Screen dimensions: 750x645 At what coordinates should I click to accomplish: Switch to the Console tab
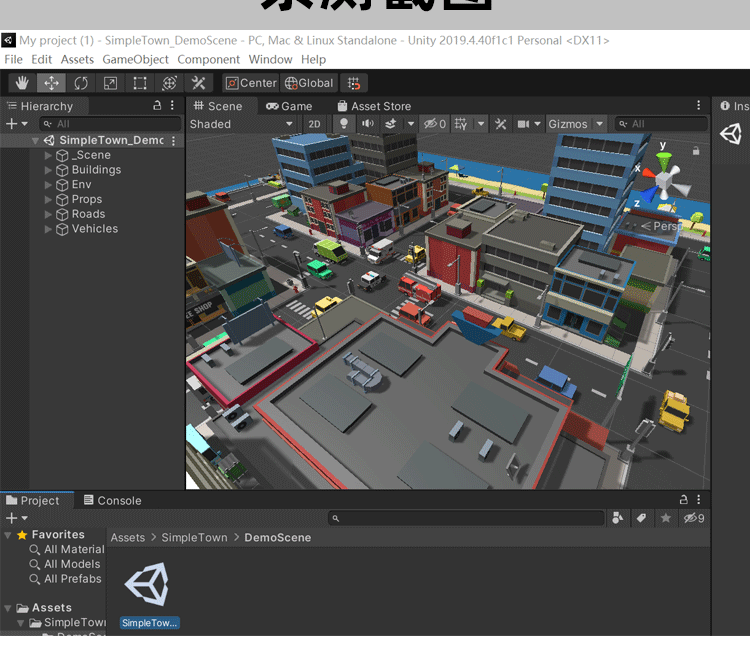[x=118, y=501]
